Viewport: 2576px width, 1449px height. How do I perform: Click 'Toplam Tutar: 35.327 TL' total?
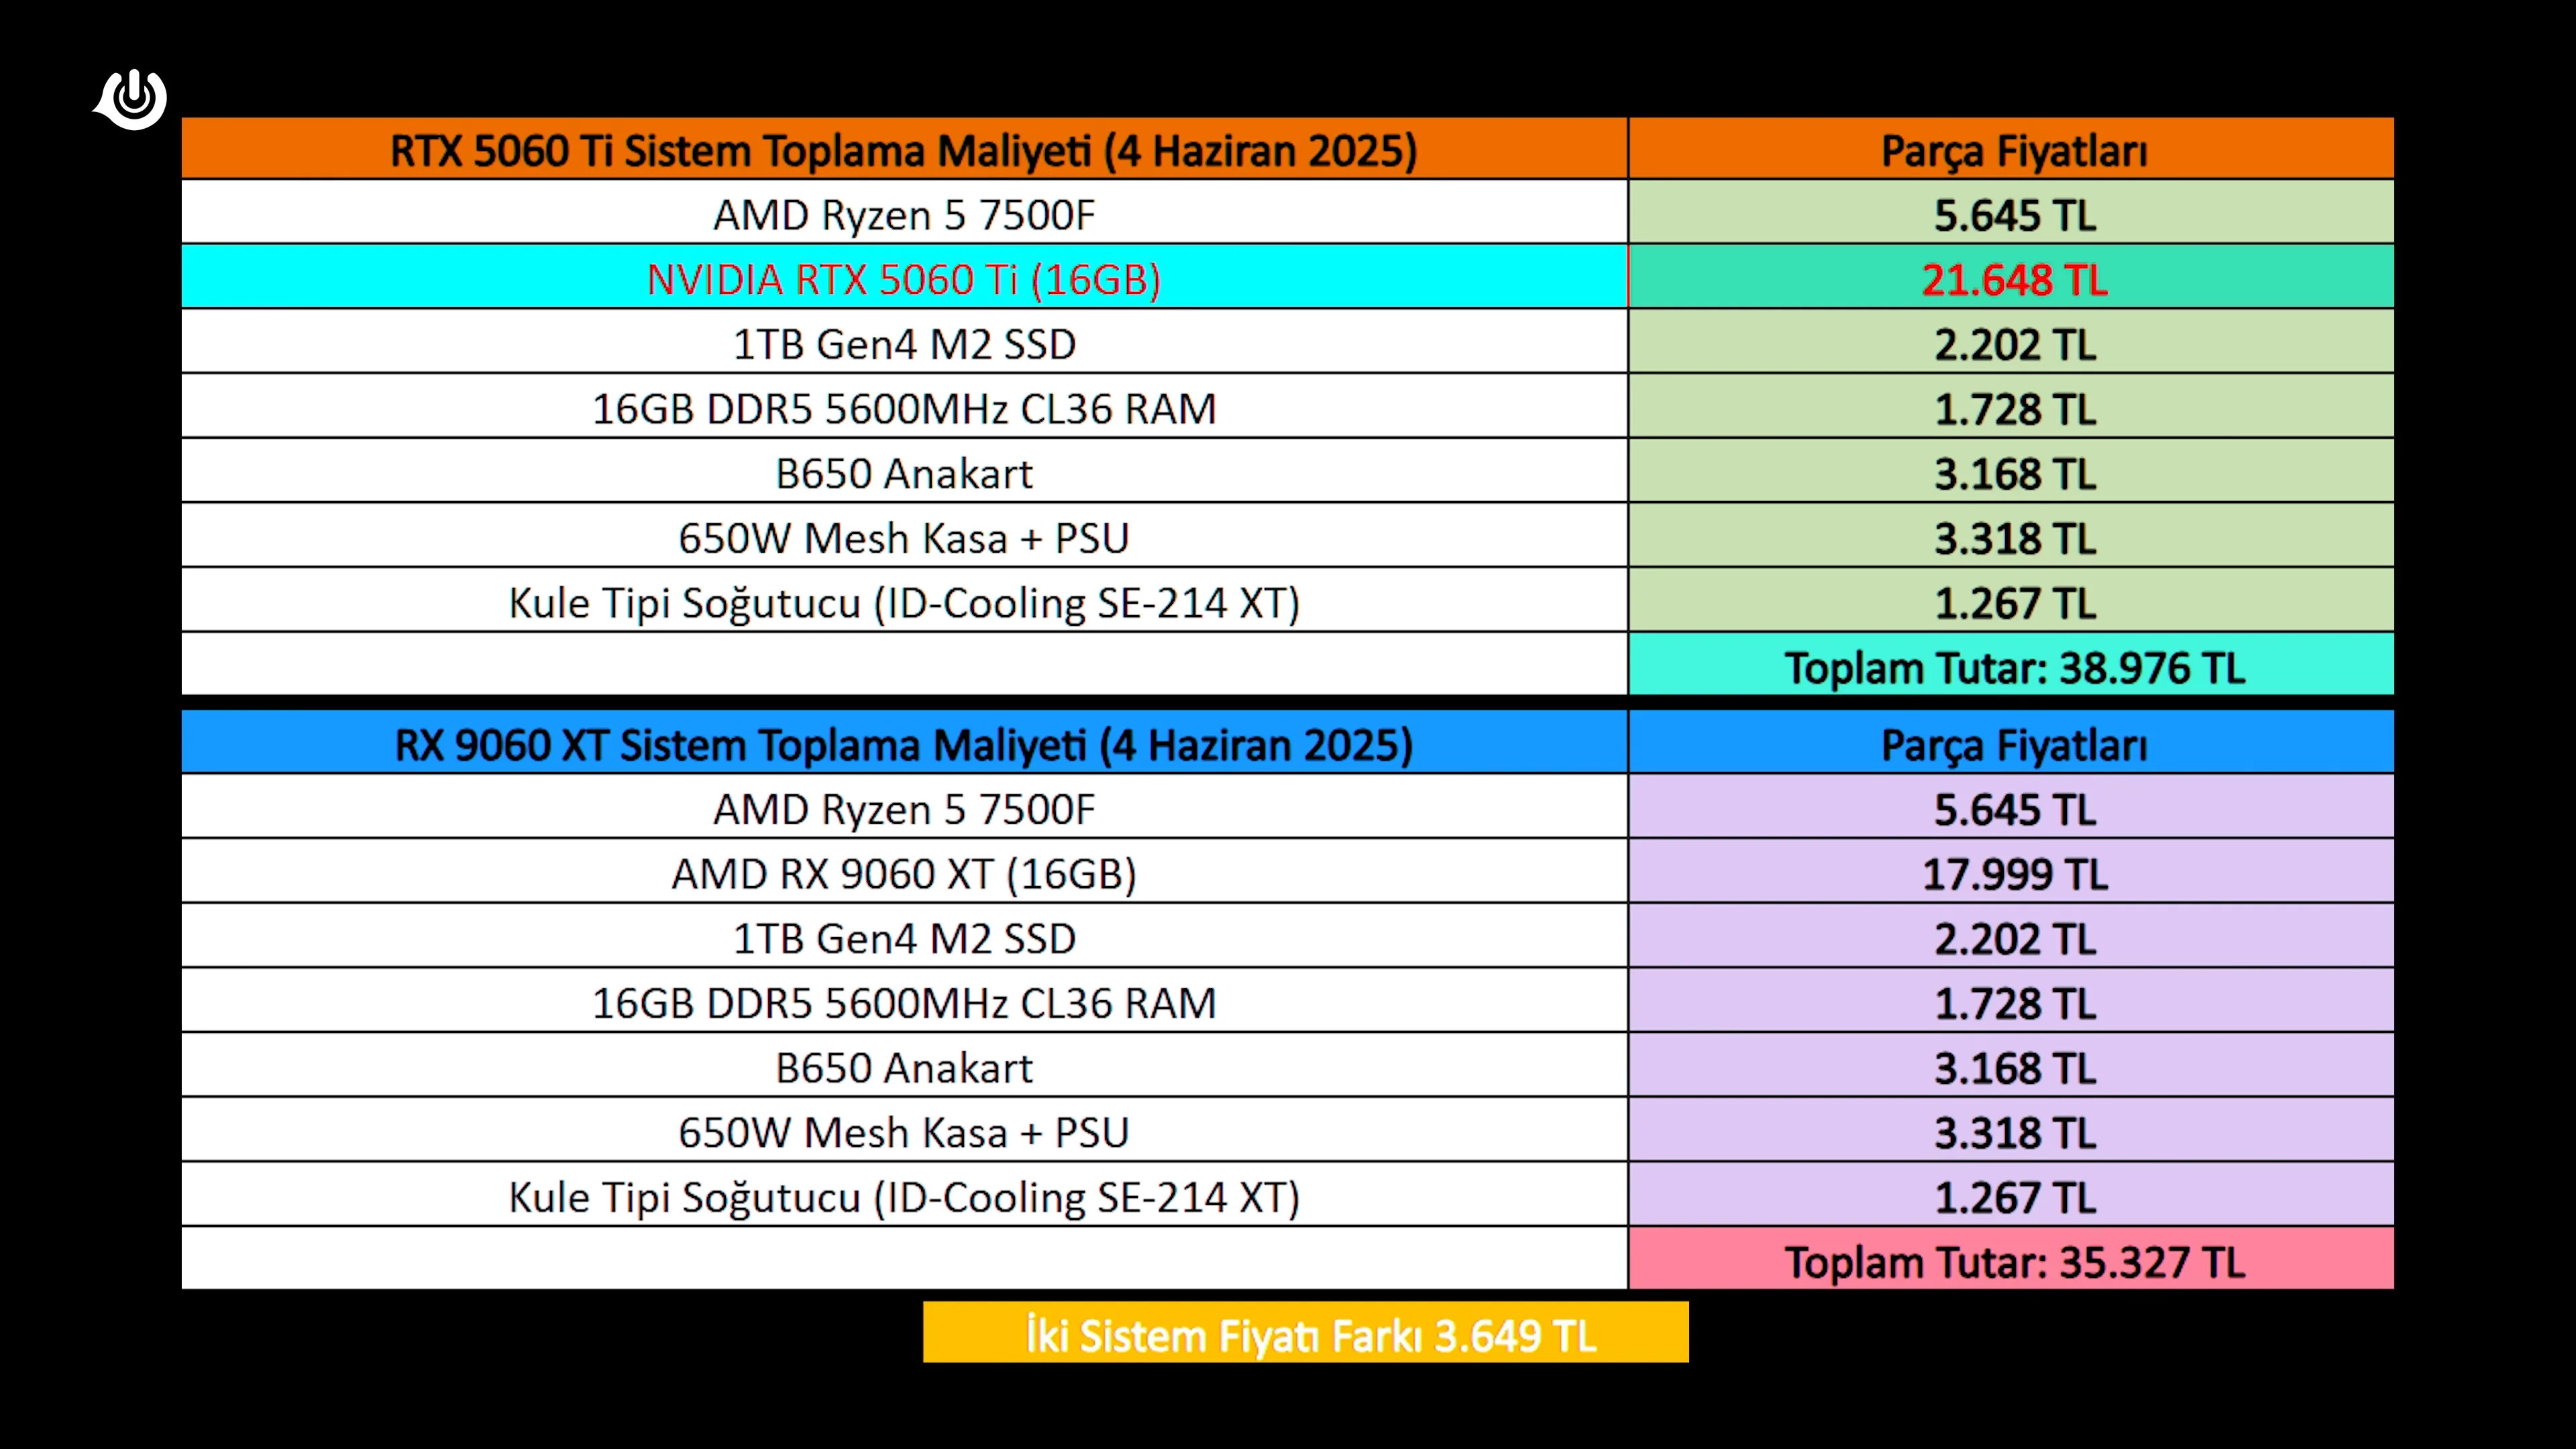[x=2012, y=1260]
